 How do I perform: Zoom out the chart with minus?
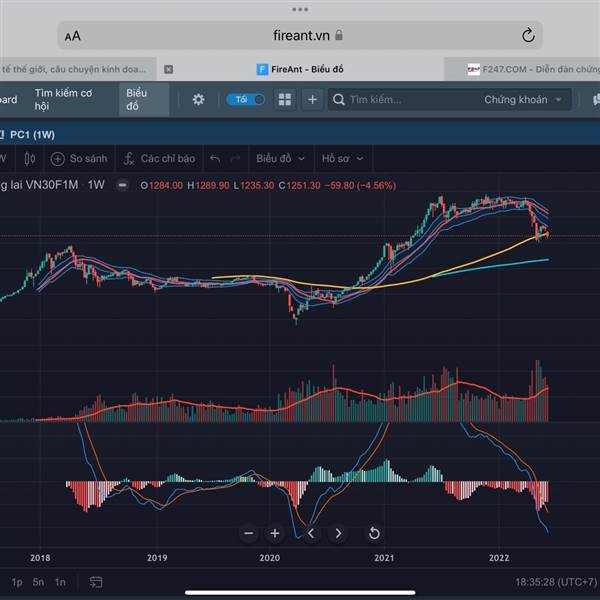[249, 533]
